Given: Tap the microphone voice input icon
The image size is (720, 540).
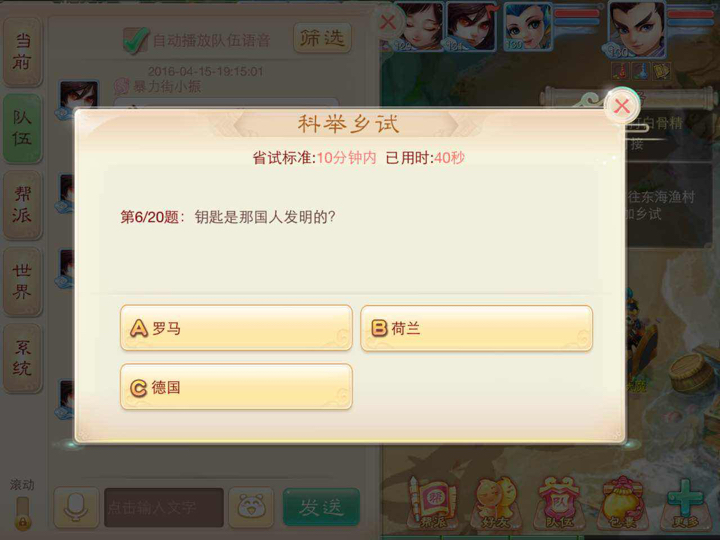Looking at the screenshot, I should tap(76, 507).
